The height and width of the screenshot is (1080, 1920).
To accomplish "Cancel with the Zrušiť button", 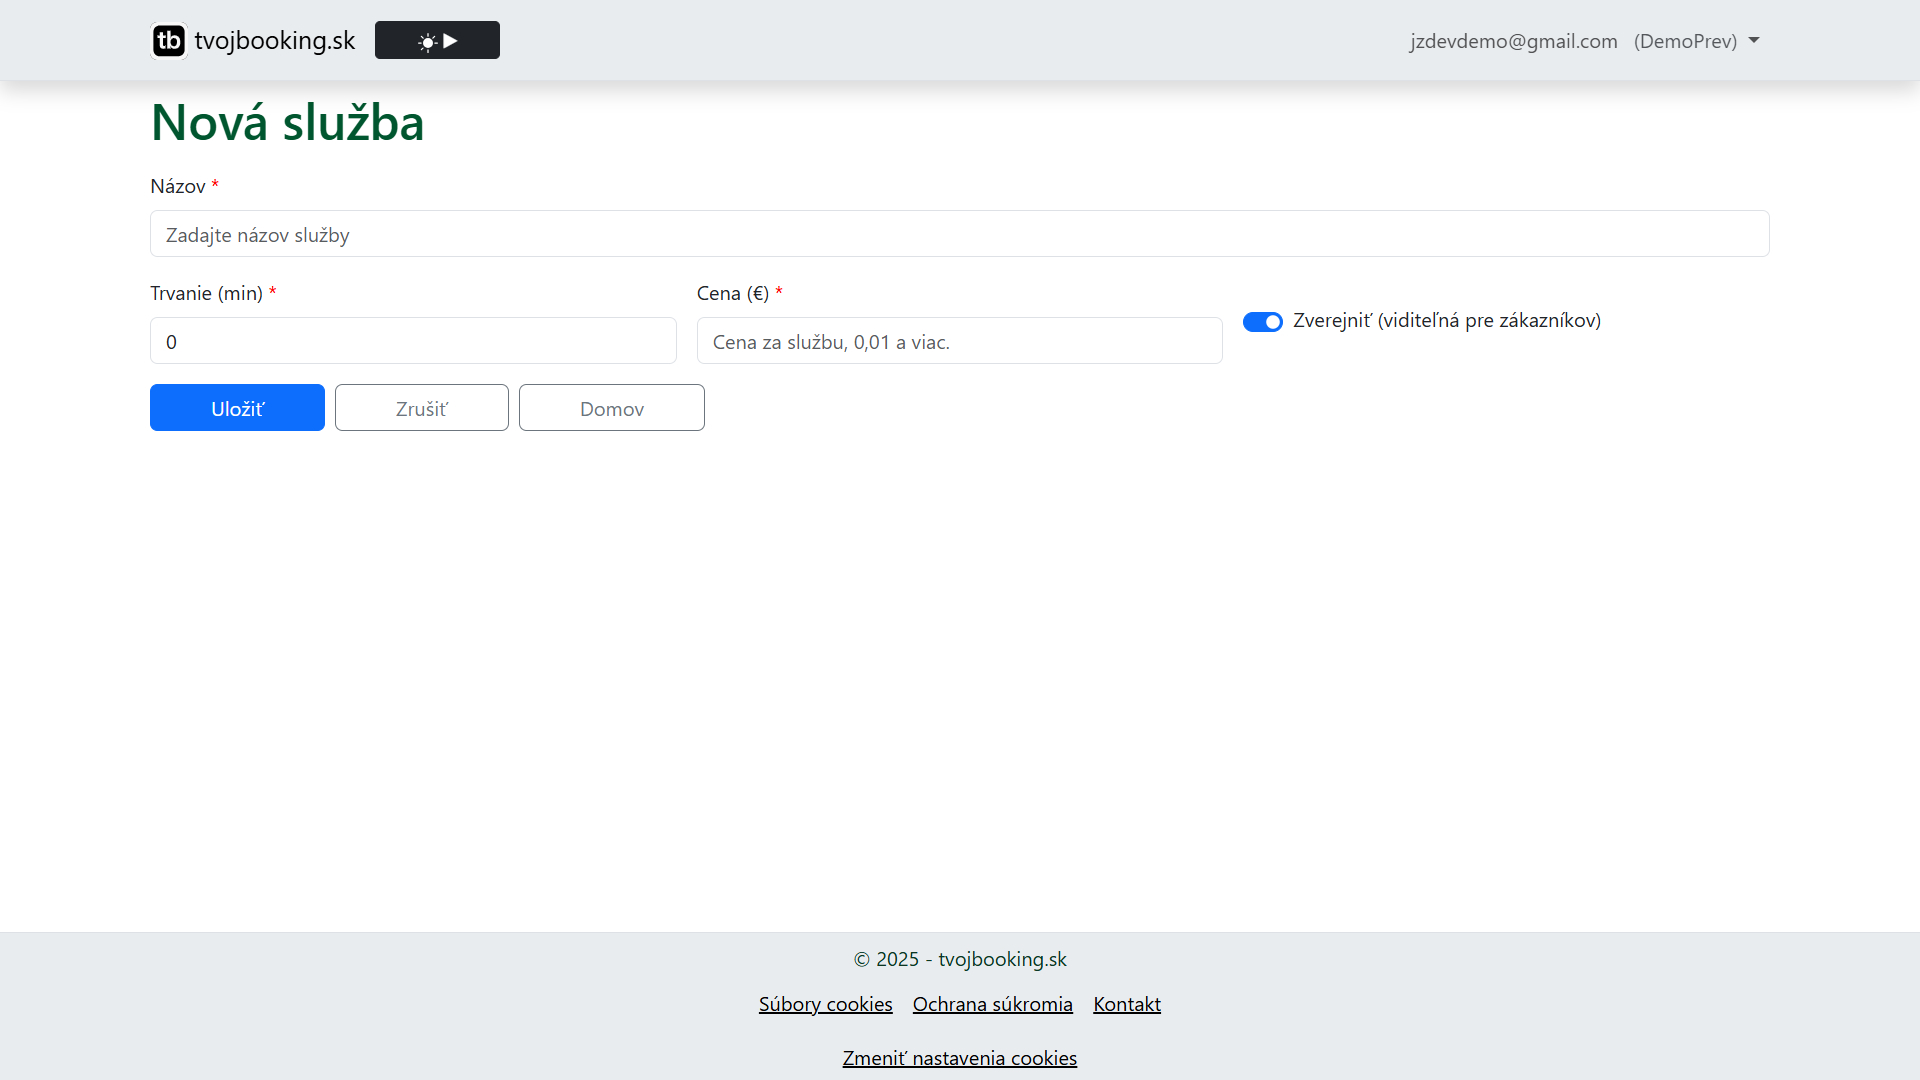I will click(421, 408).
